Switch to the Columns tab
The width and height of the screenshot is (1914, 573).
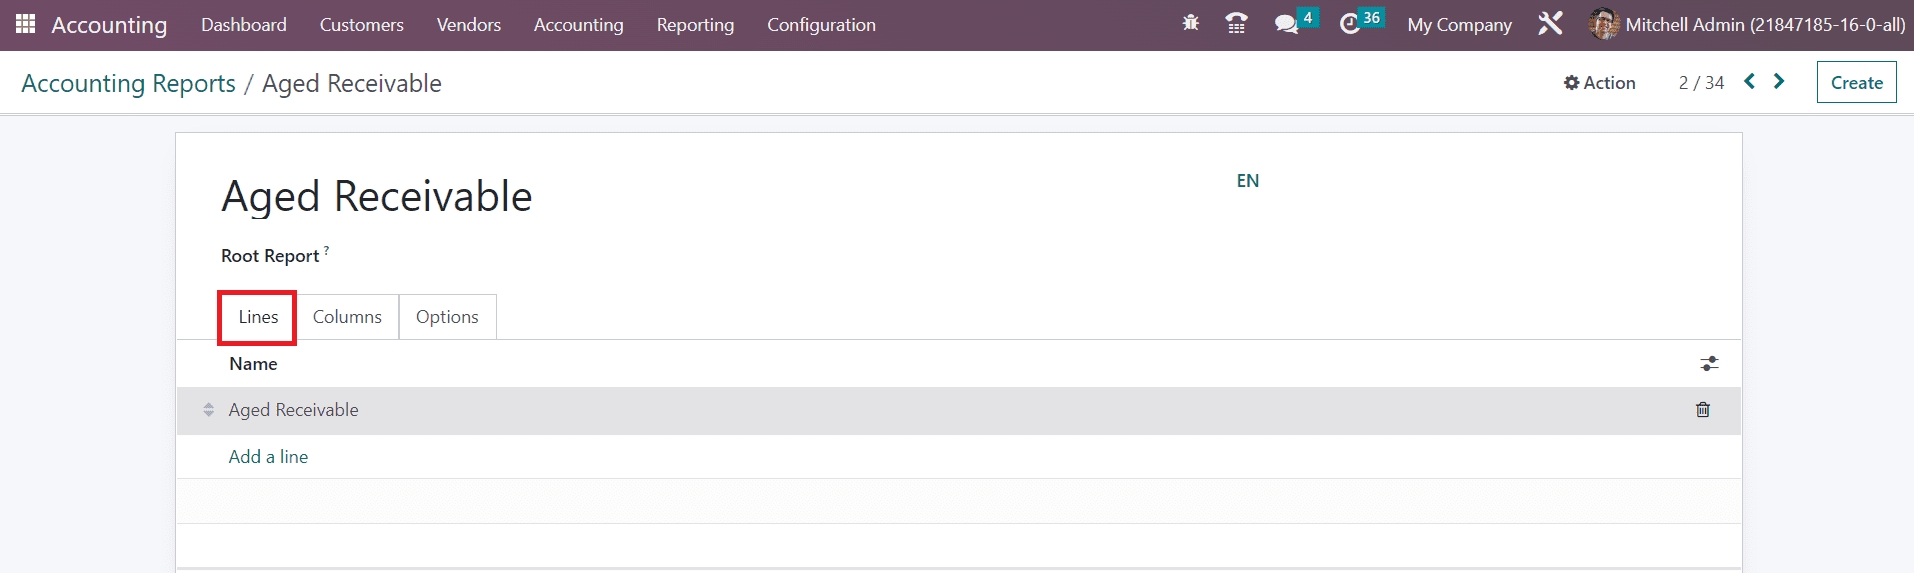coord(347,317)
